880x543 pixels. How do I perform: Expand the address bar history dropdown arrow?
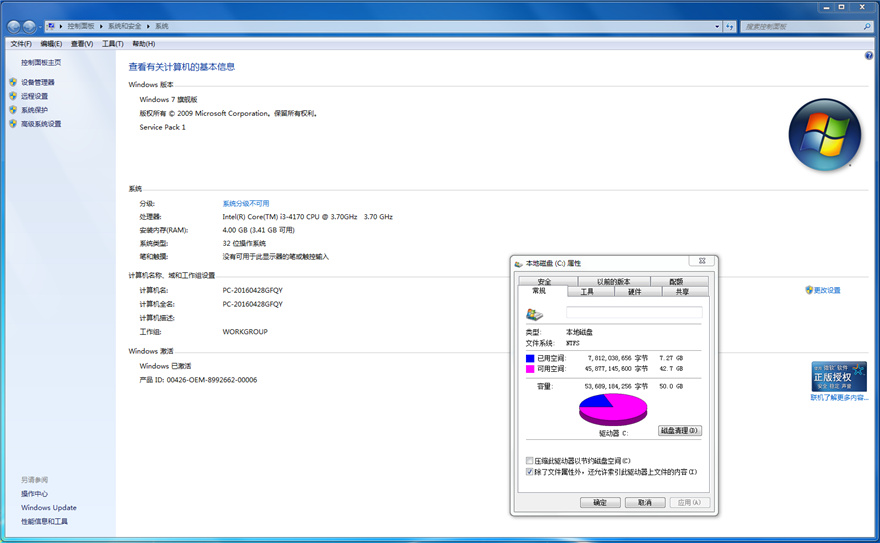click(717, 26)
